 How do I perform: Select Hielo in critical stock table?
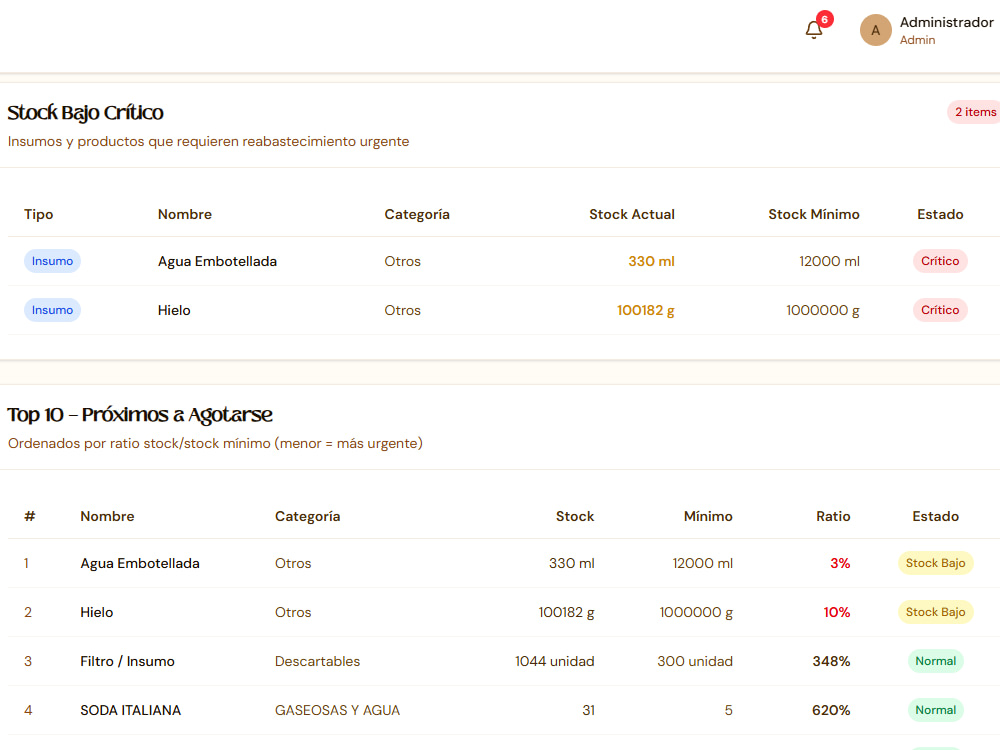pos(174,310)
